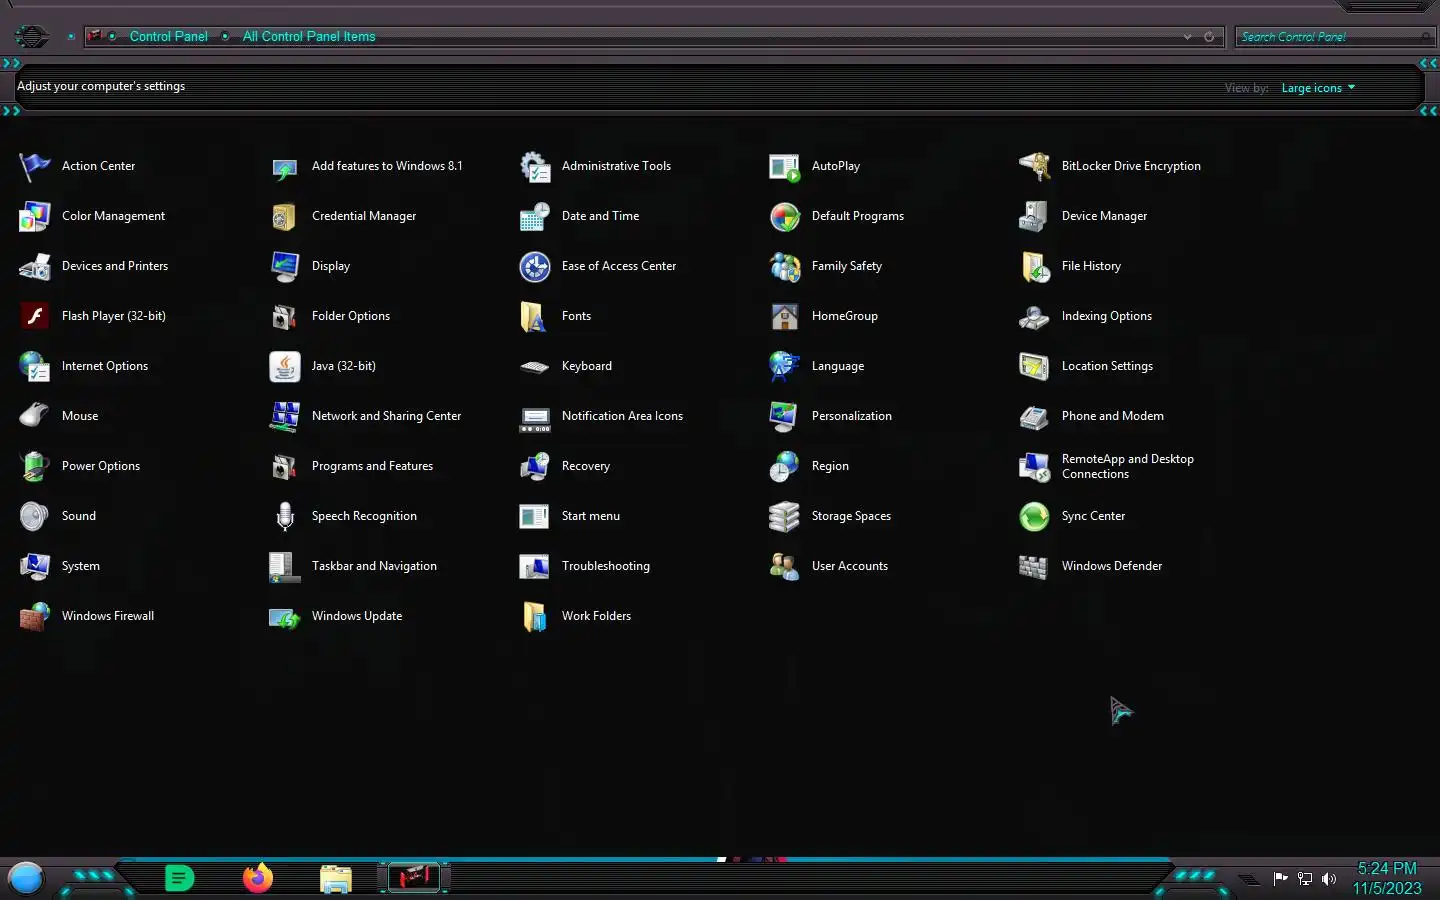Viewport: 1440px width, 900px height.
Task: Open the Devices and Printers icon
Action: 35,266
